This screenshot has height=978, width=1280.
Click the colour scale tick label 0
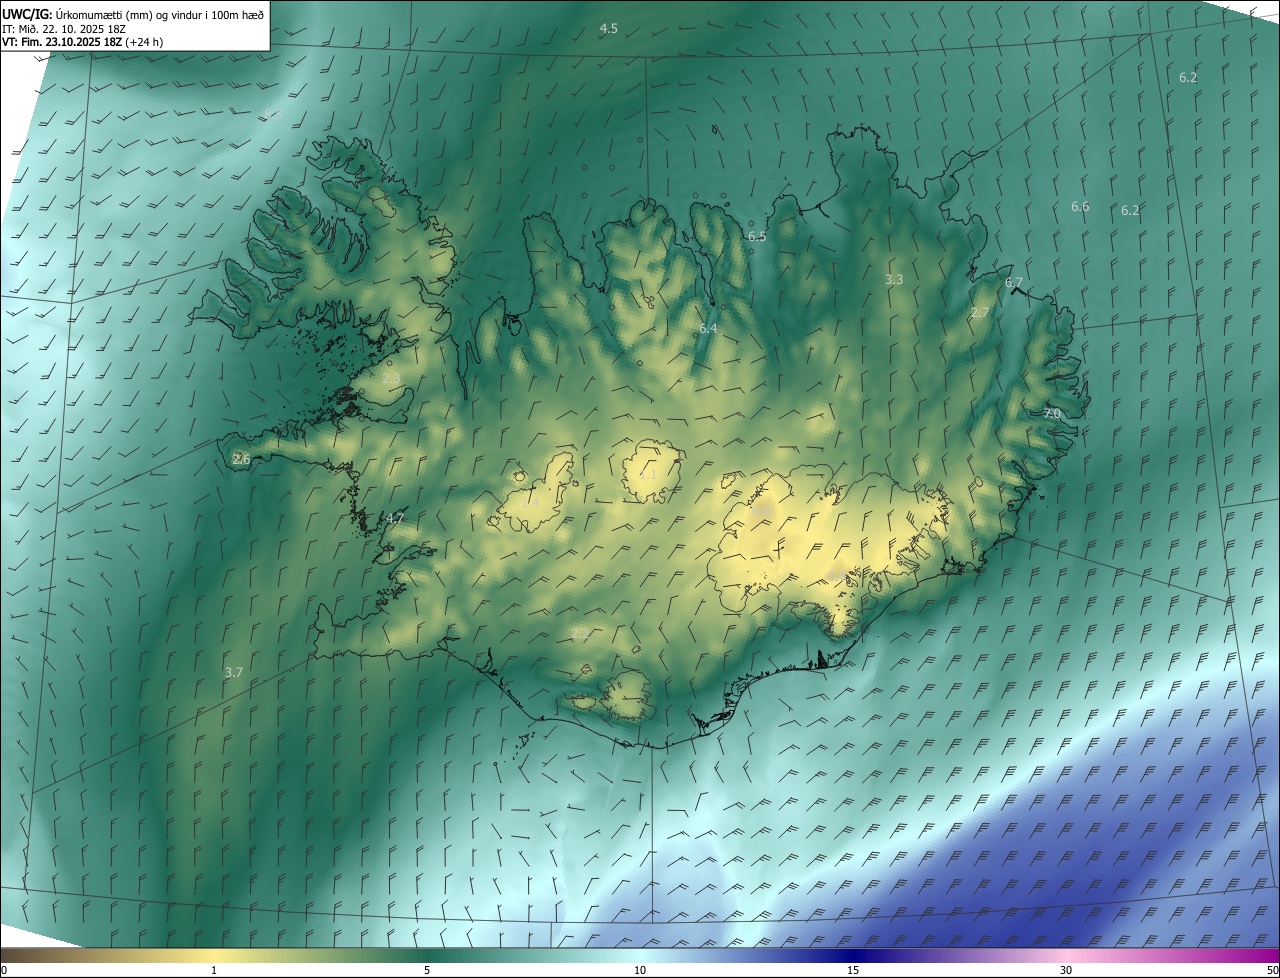[4, 970]
